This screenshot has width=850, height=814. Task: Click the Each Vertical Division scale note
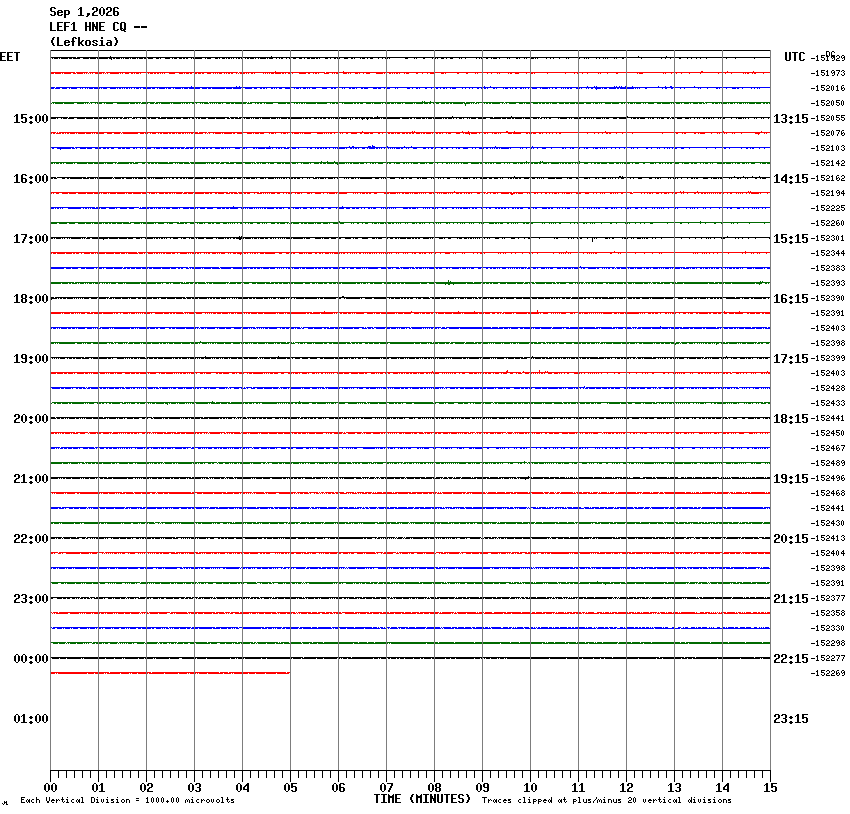click(x=127, y=800)
